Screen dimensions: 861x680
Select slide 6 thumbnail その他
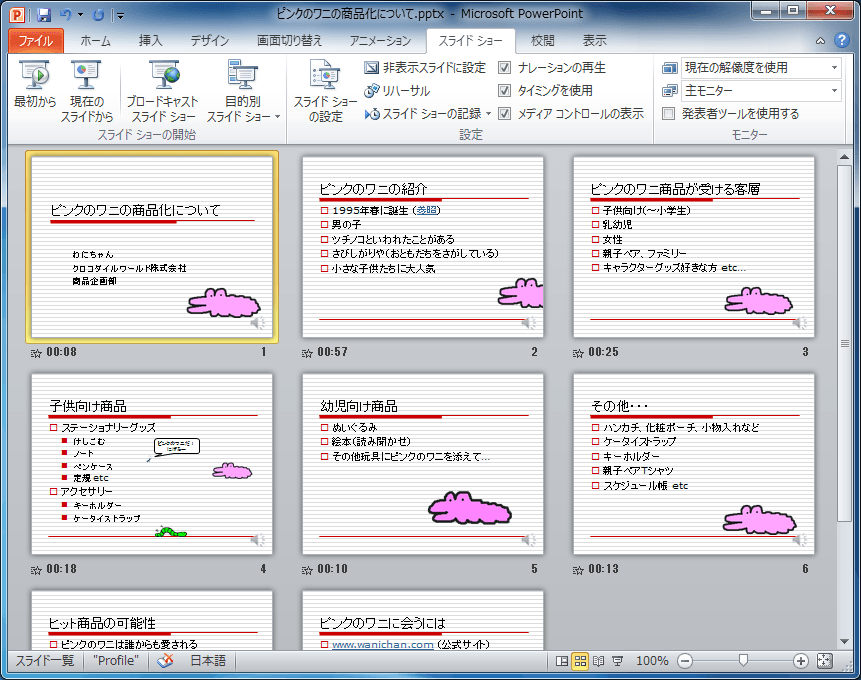pos(694,464)
